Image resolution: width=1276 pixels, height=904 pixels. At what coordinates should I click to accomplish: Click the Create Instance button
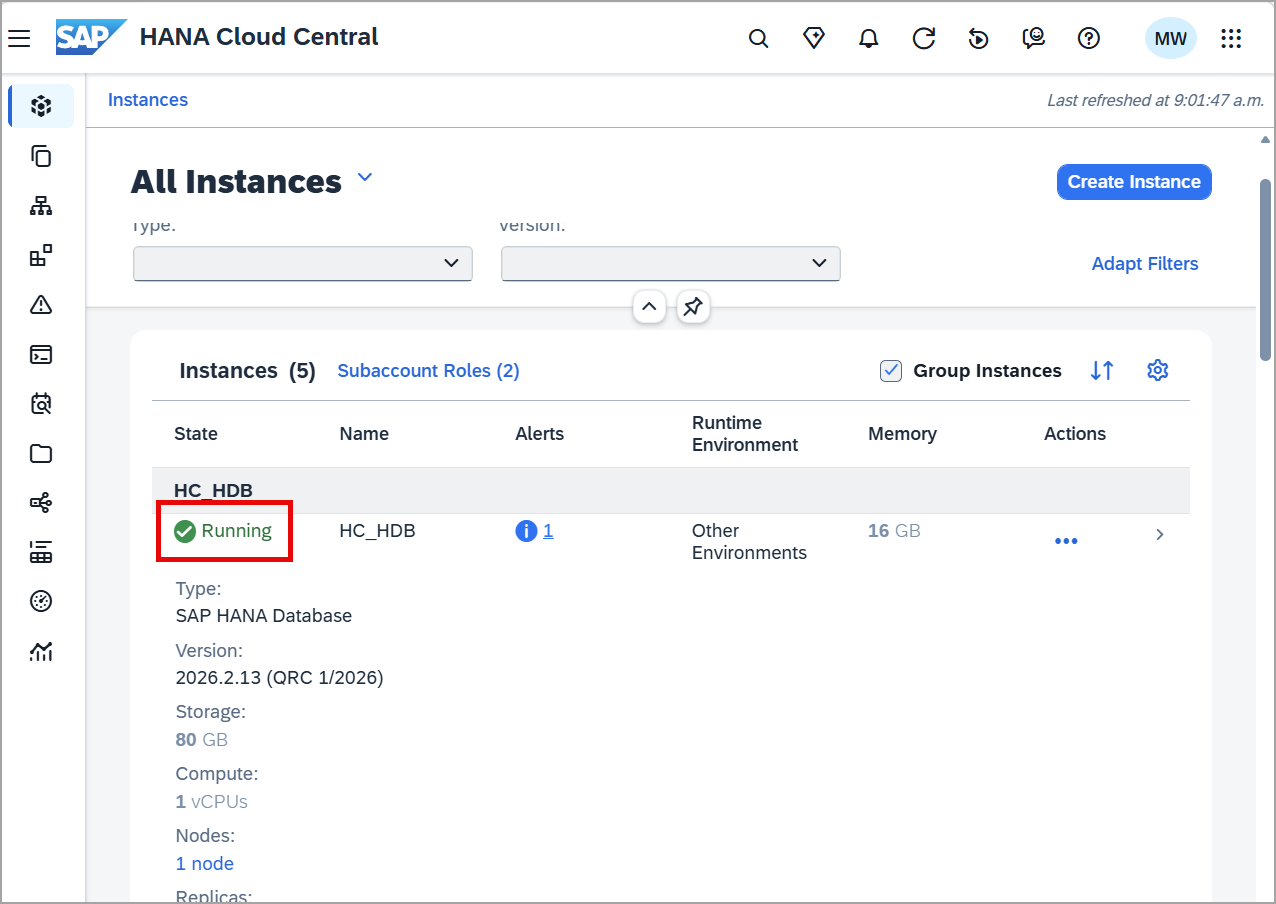pos(1134,182)
